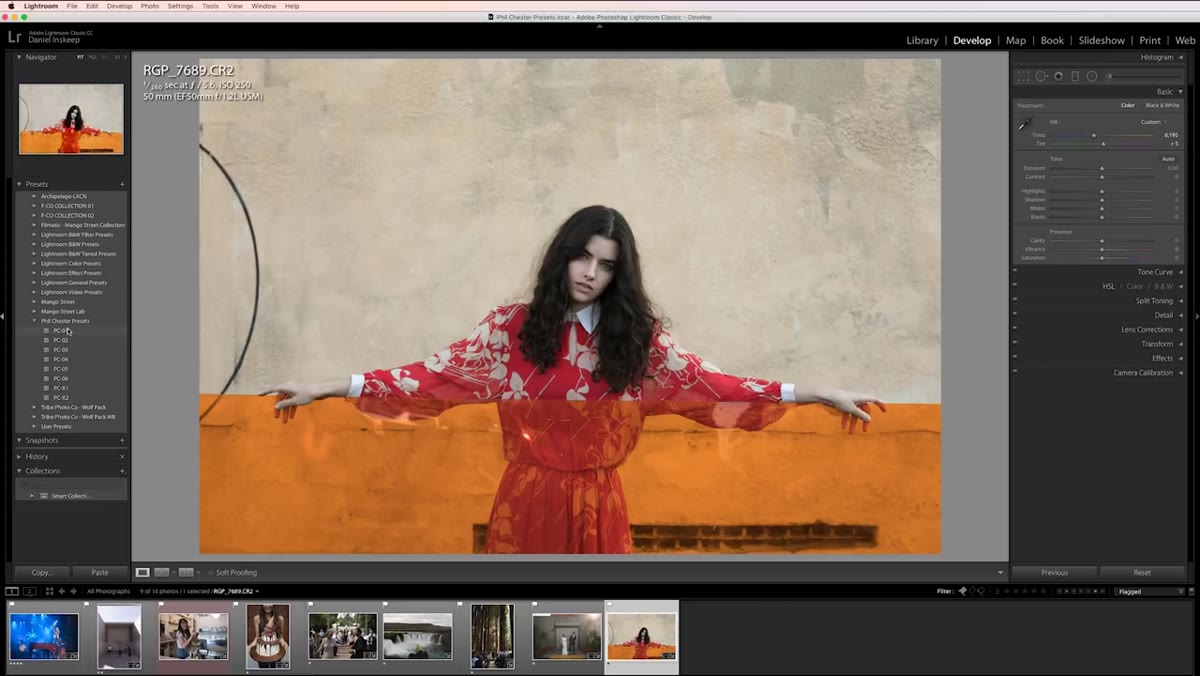Toggle the HSL panel on/off switch

[1015, 286]
